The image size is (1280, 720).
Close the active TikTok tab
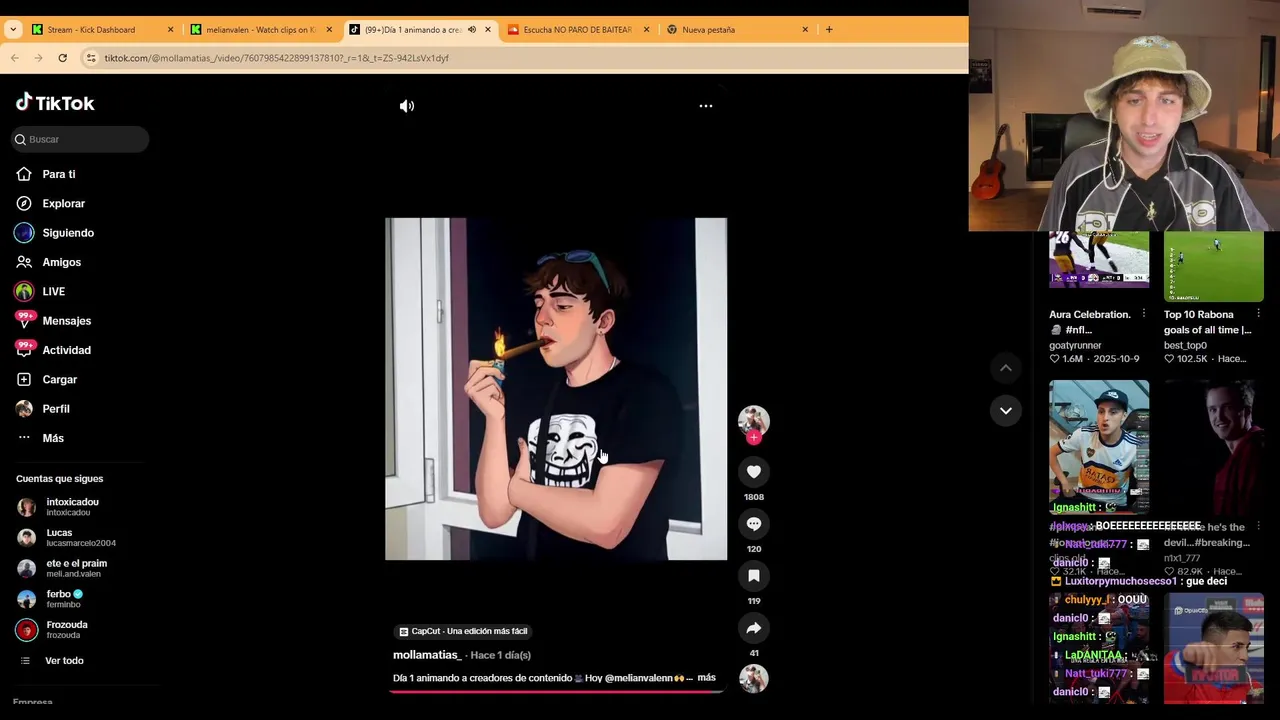click(x=488, y=30)
